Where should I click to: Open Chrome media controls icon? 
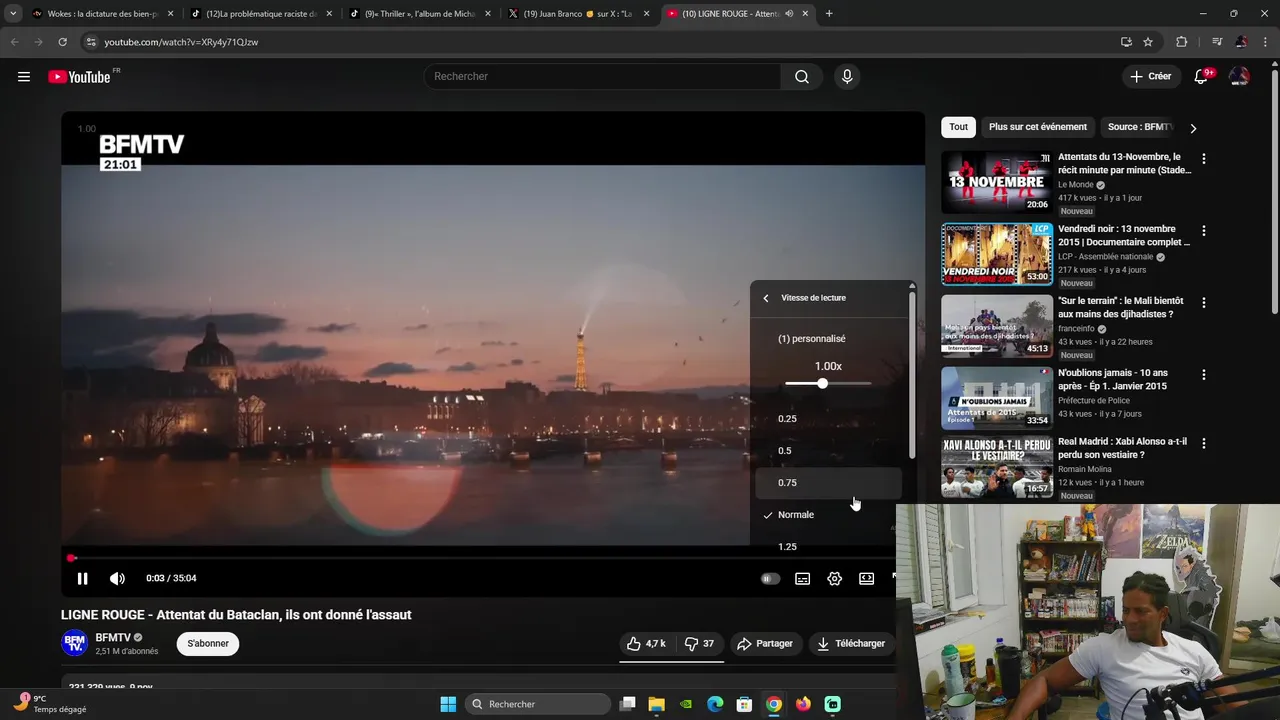pyautogui.click(x=1216, y=42)
